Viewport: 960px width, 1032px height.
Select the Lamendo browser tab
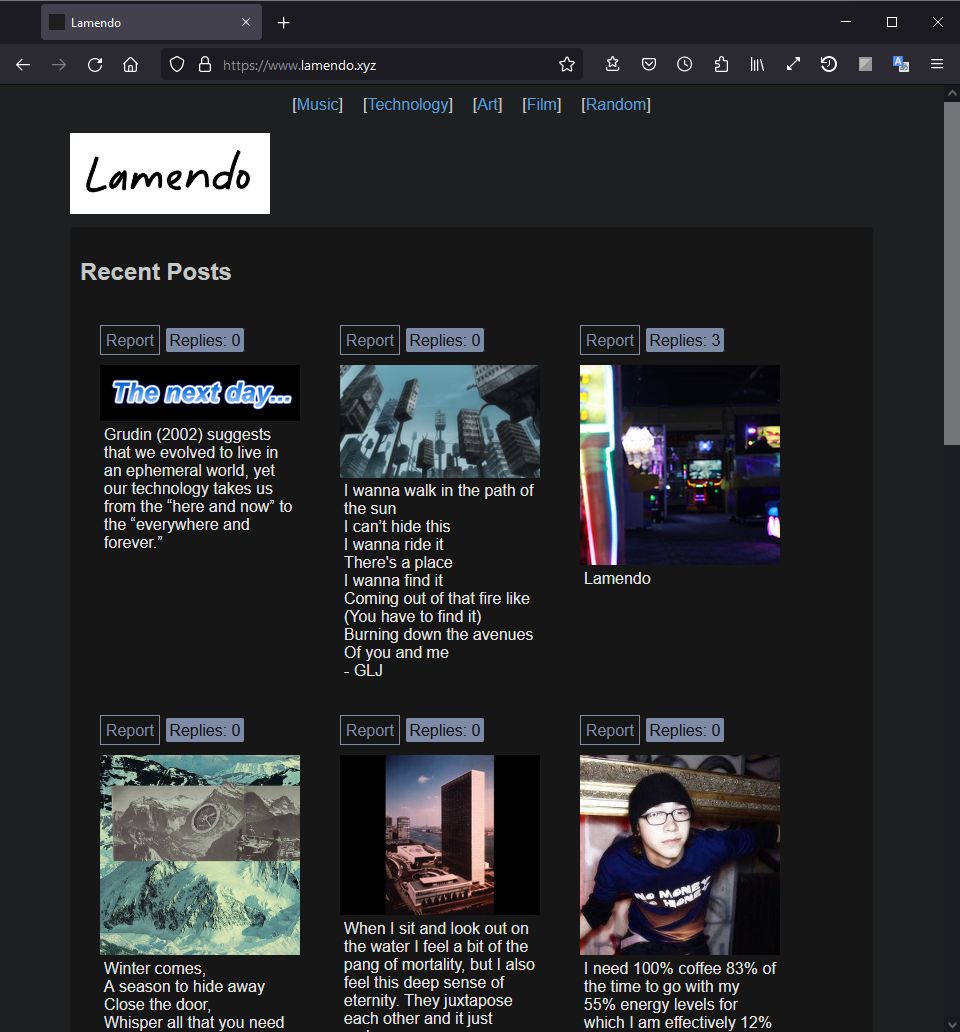click(x=151, y=22)
